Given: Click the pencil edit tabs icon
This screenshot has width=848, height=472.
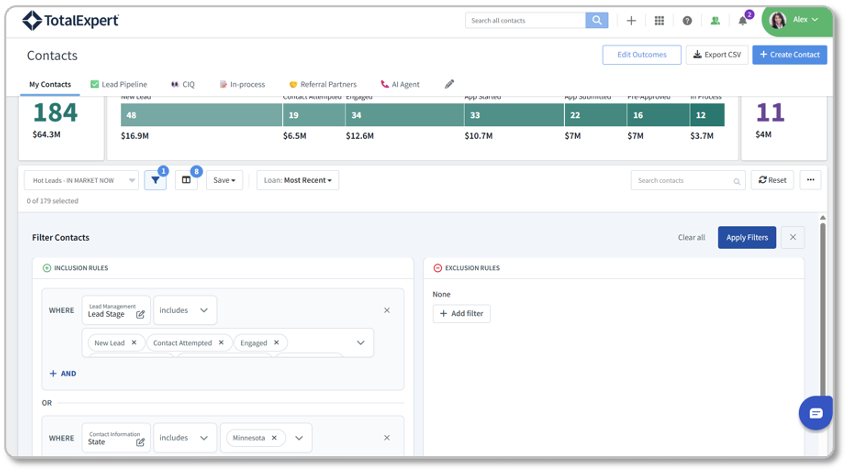Looking at the screenshot, I should [449, 84].
